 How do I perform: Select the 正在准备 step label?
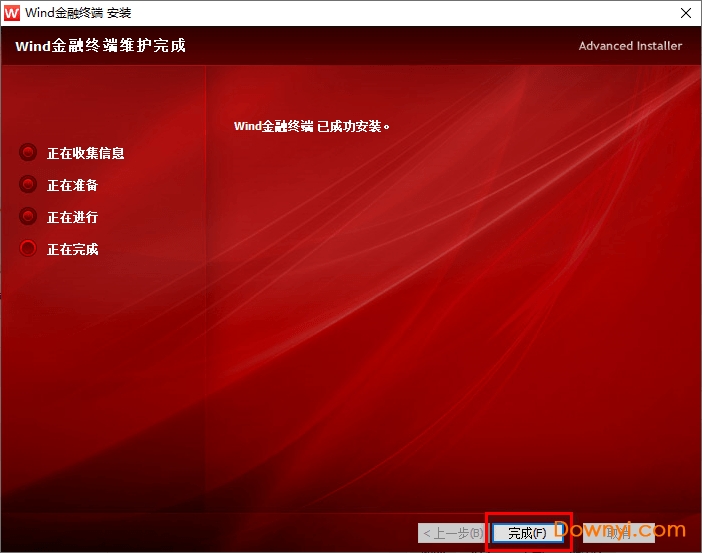(73, 185)
